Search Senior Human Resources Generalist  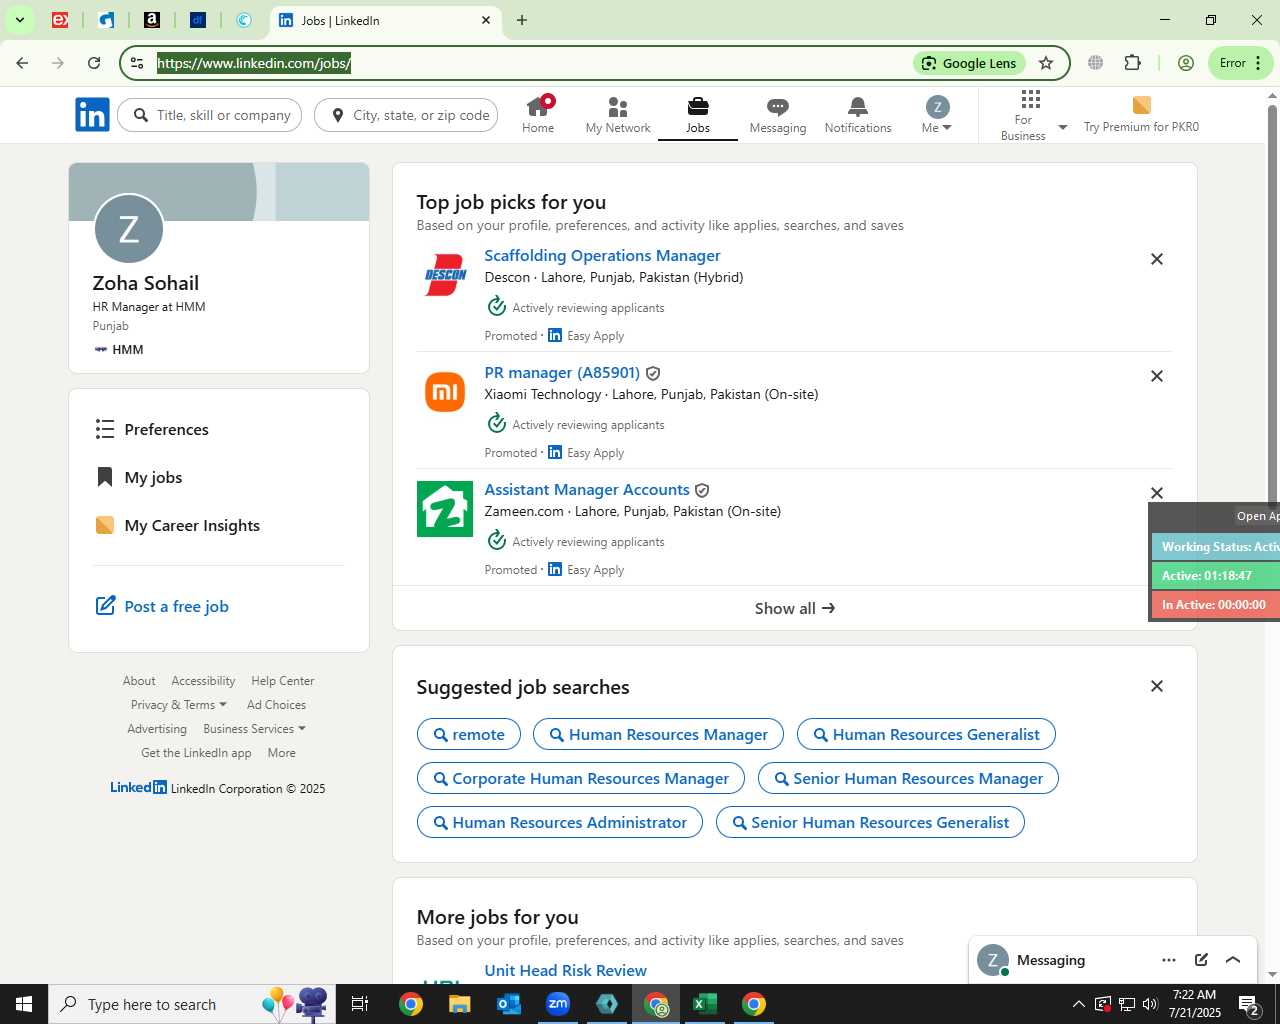coord(870,822)
